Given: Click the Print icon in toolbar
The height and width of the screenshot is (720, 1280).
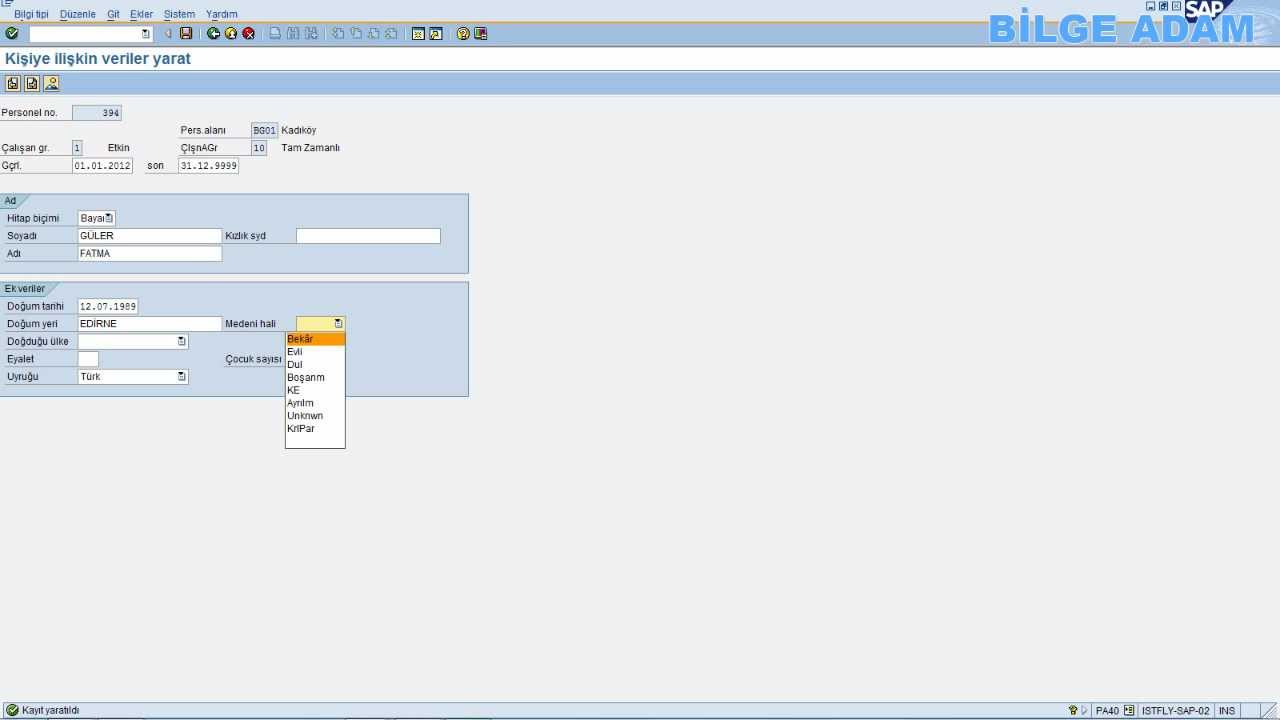Looking at the screenshot, I should pyautogui.click(x=276, y=34).
